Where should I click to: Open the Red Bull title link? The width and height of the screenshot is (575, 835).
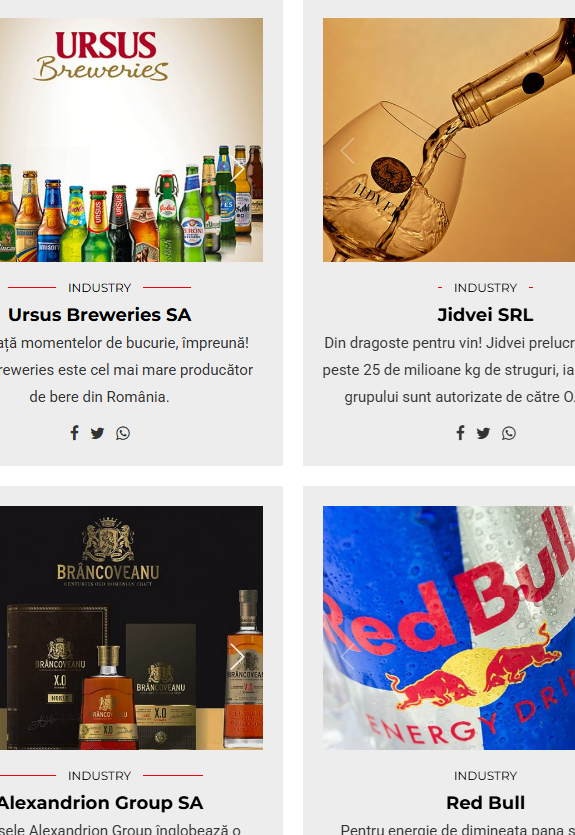tap(485, 803)
